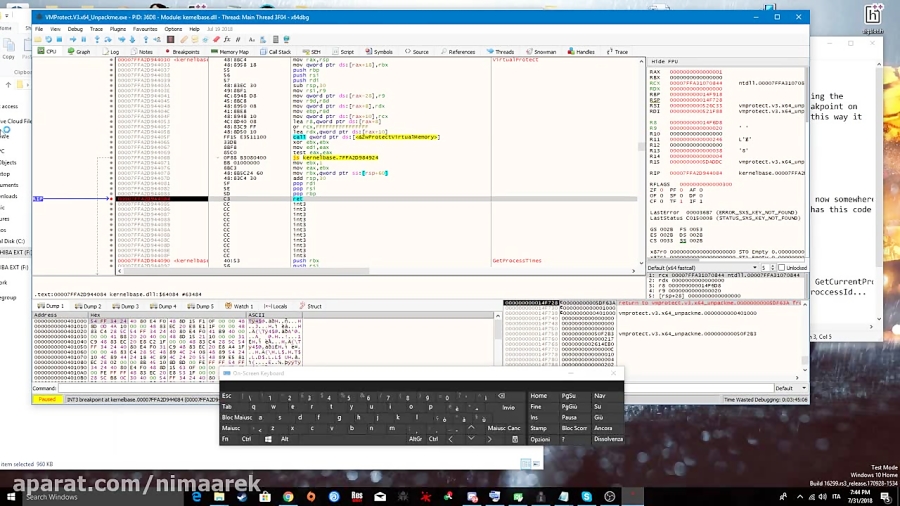
Task: Open Google Chrome from the taskbar
Action: pyautogui.click(x=288, y=497)
